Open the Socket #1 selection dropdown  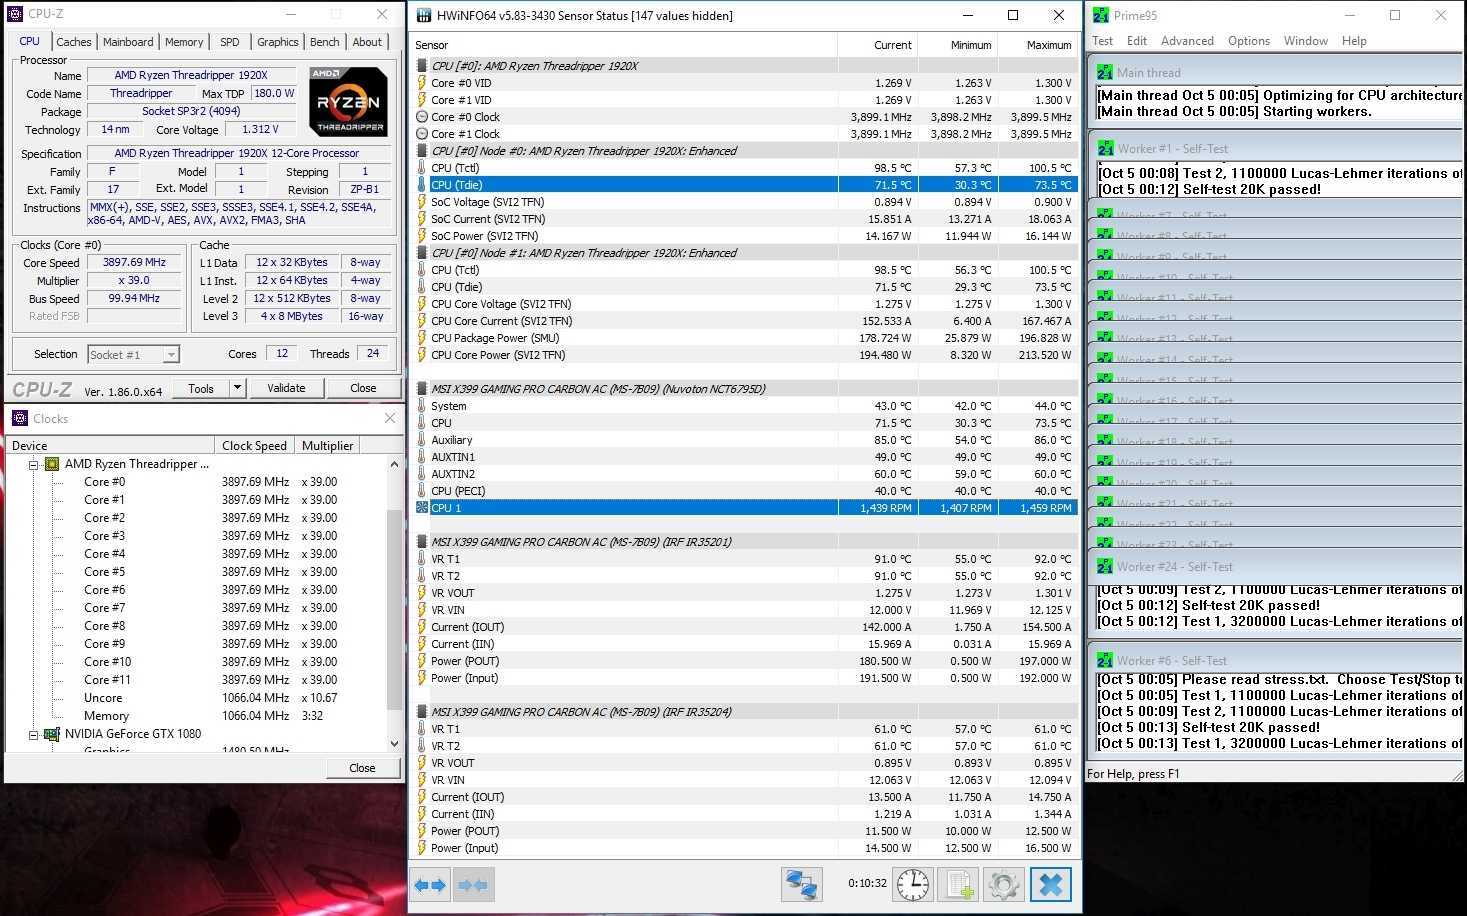coord(171,354)
